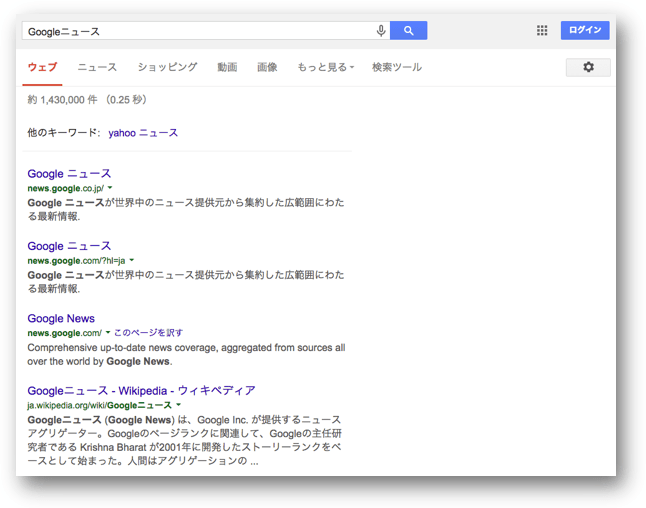Expand the もっと見る dropdown
Screen dimensions: 646x508
click(x=325, y=67)
